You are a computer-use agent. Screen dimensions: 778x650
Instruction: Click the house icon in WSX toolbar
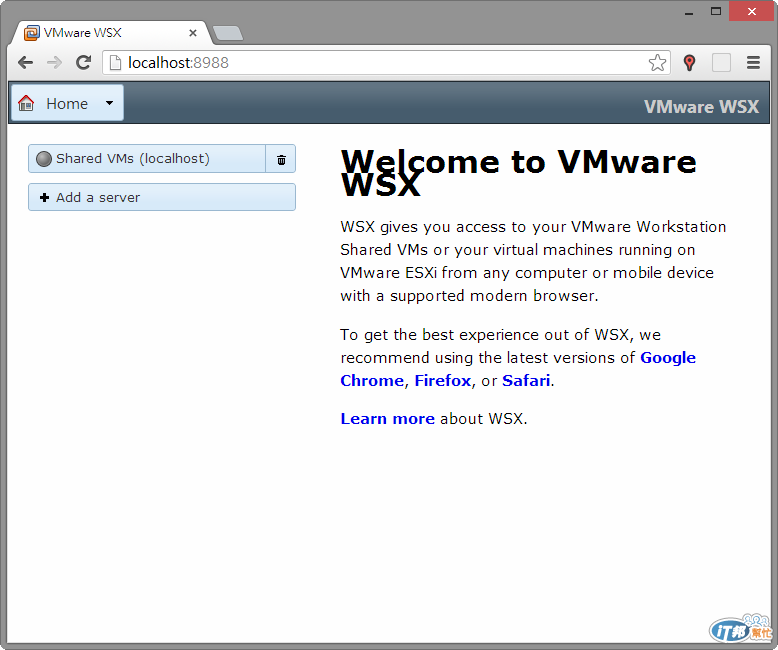26,103
